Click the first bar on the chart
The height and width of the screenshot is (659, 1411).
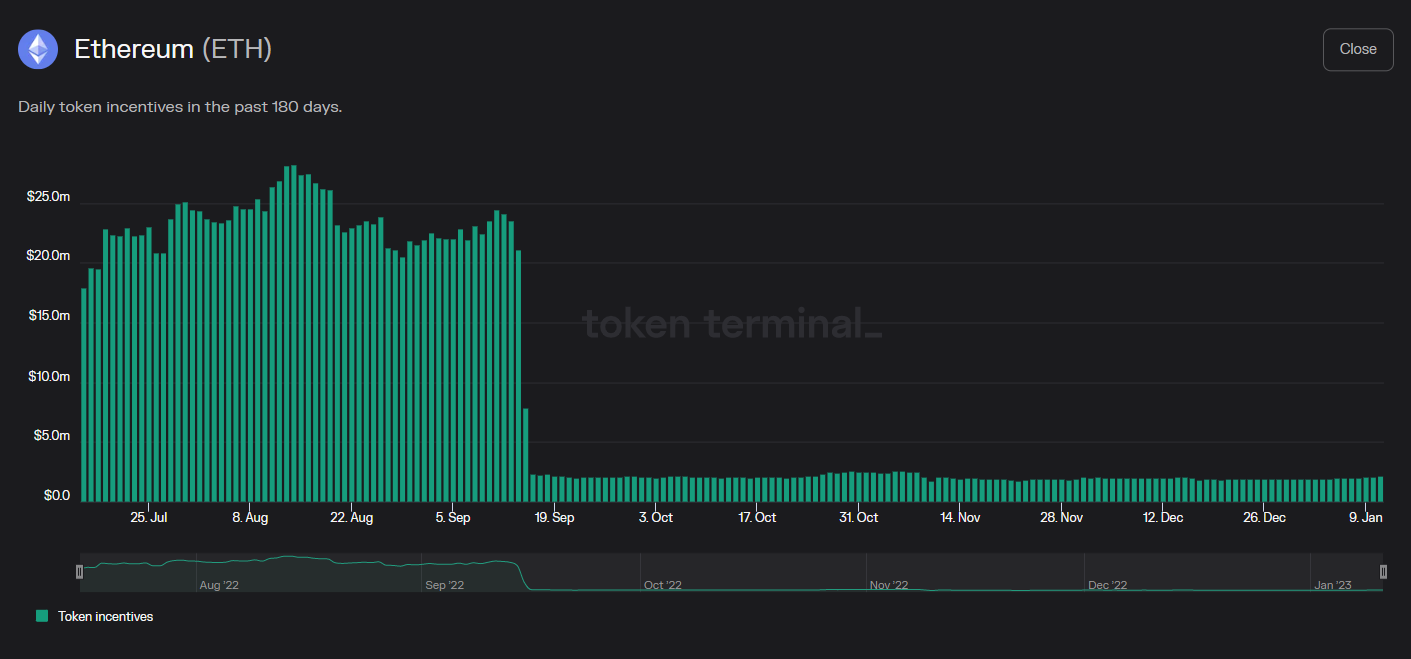84,395
